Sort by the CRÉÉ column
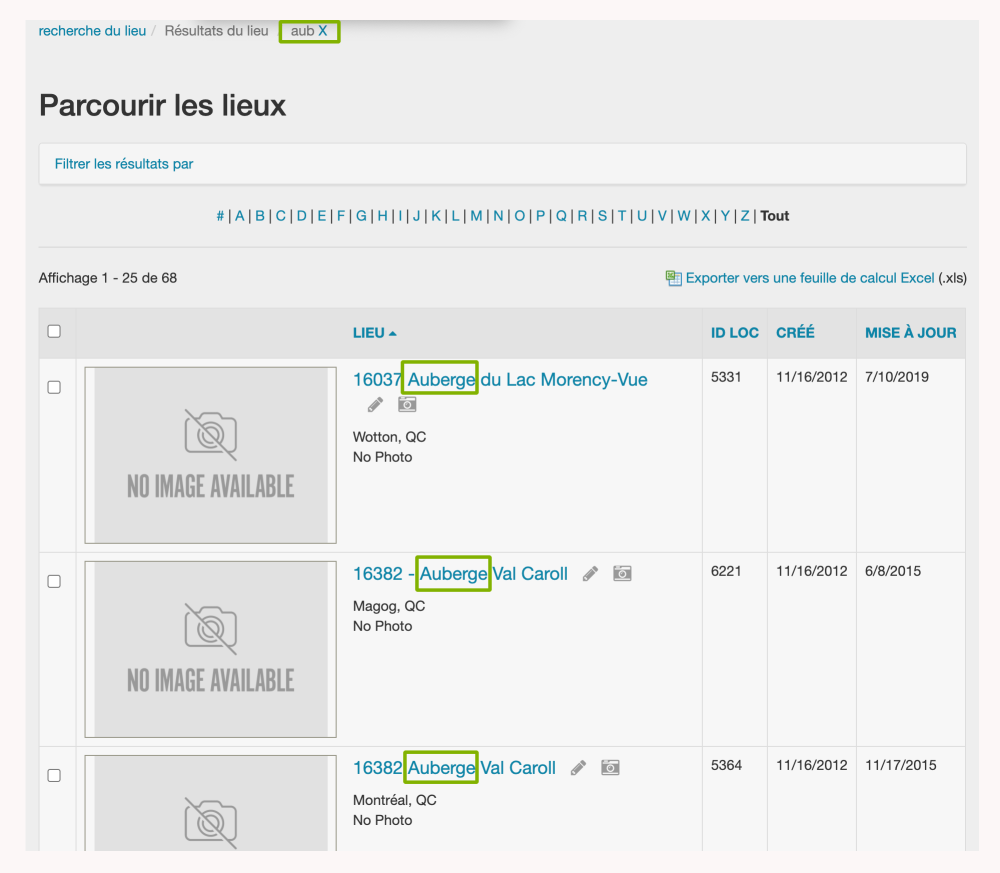 point(795,332)
